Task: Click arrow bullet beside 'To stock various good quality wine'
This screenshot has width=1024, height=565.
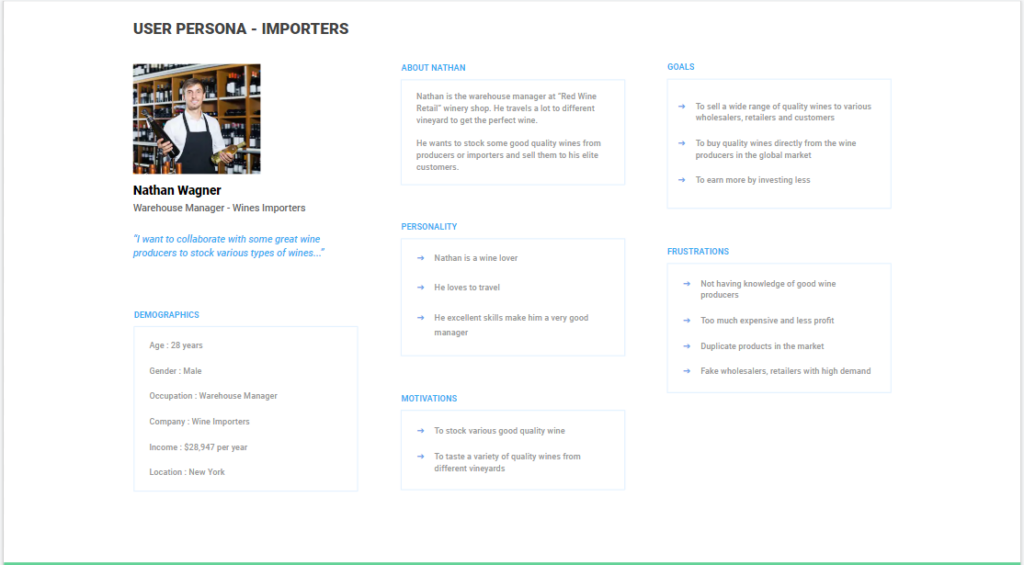Action: [x=421, y=430]
